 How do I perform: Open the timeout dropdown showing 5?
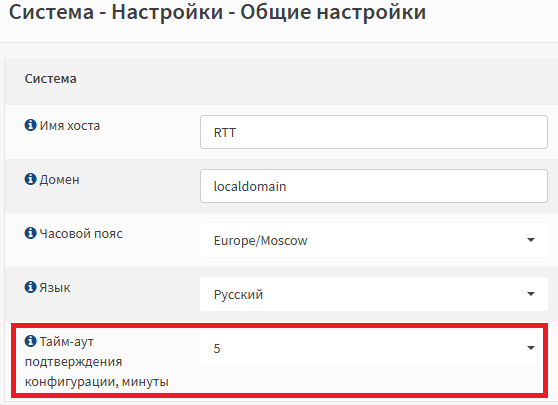point(374,348)
